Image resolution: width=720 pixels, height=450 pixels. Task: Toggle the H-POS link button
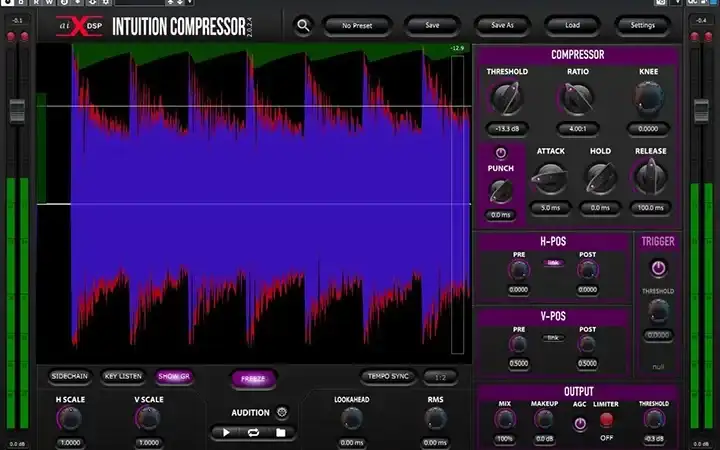point(553,263)
